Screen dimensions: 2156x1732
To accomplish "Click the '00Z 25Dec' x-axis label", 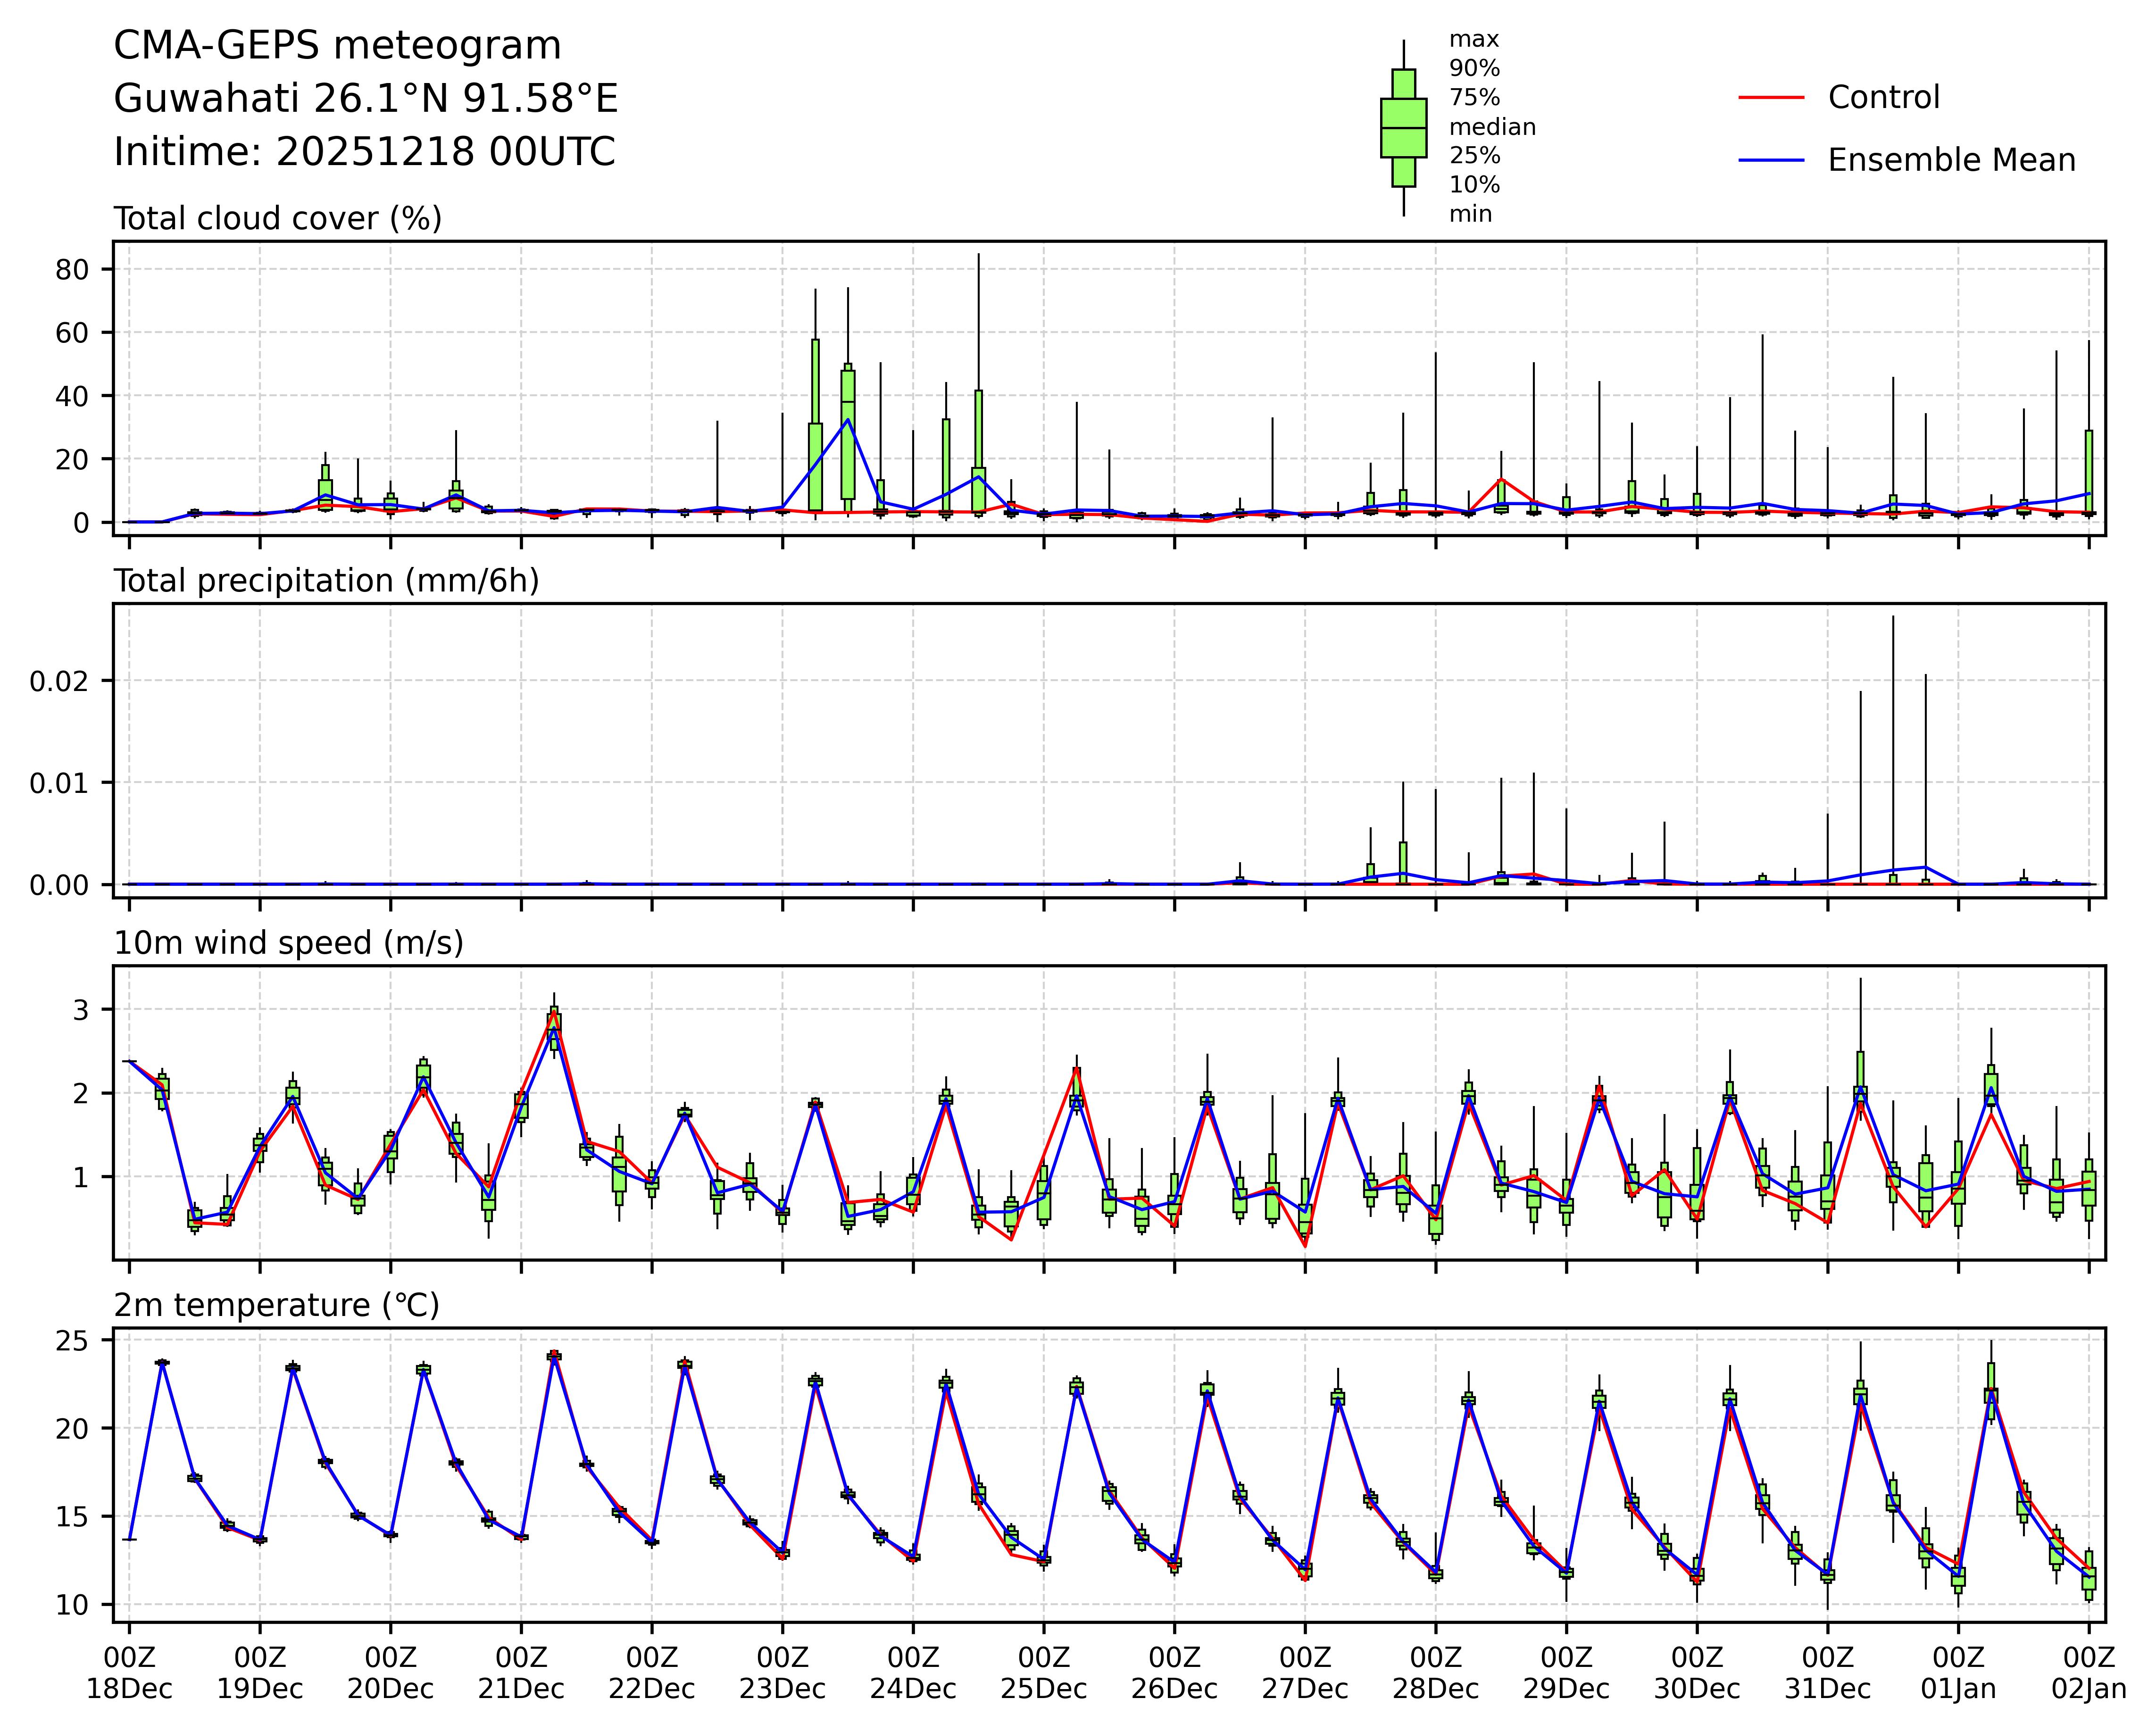I will [1043, 1673].
